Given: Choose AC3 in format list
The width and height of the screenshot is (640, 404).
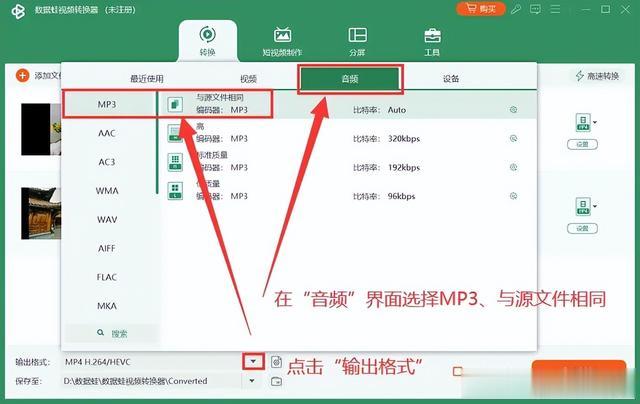Looking at the screenshot, I should pos(107,162).
